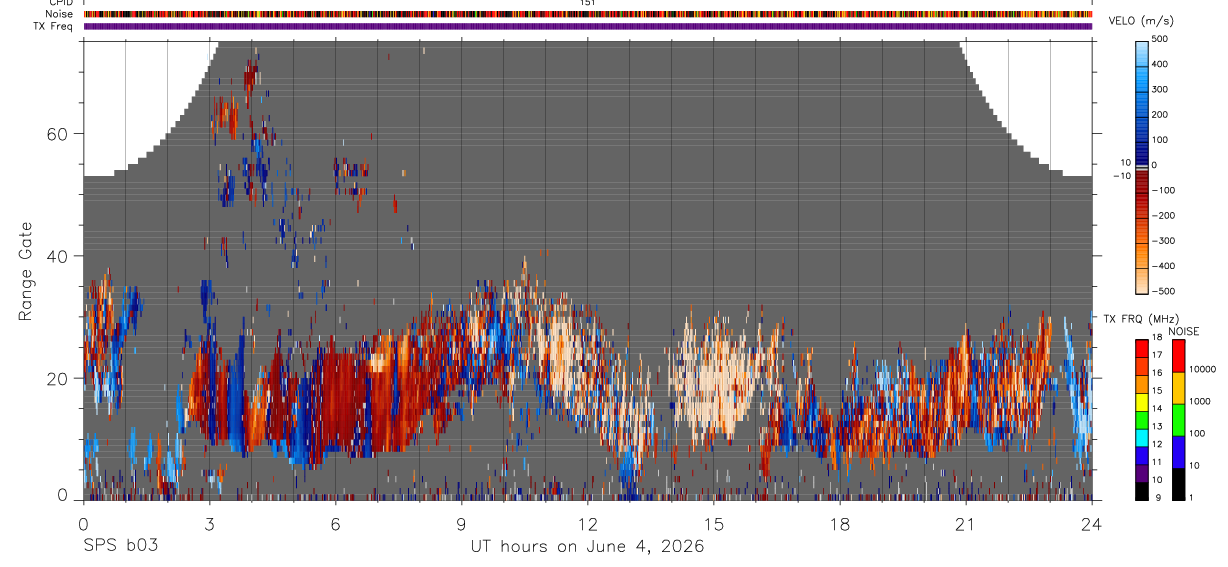Click the '-100' velocity scale label

pos(1165,190)
